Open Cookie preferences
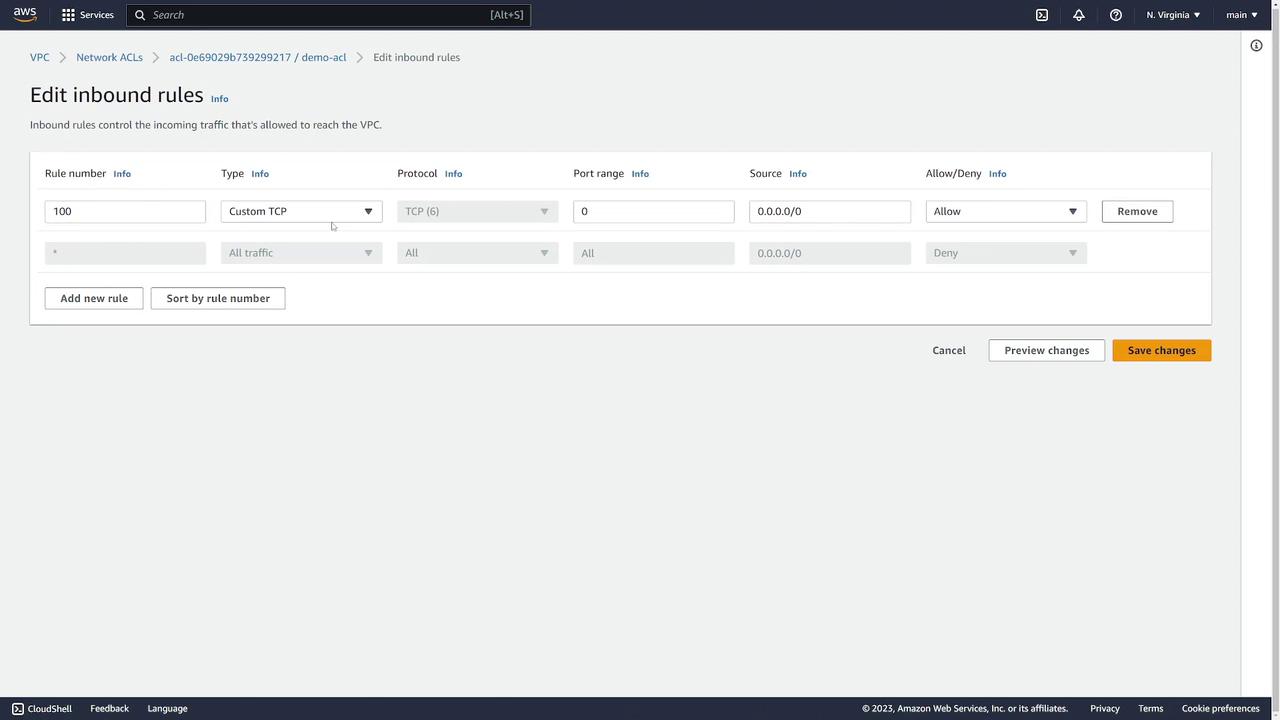Viewport: 1280px width, 720px height. (x=1220, y=708)
